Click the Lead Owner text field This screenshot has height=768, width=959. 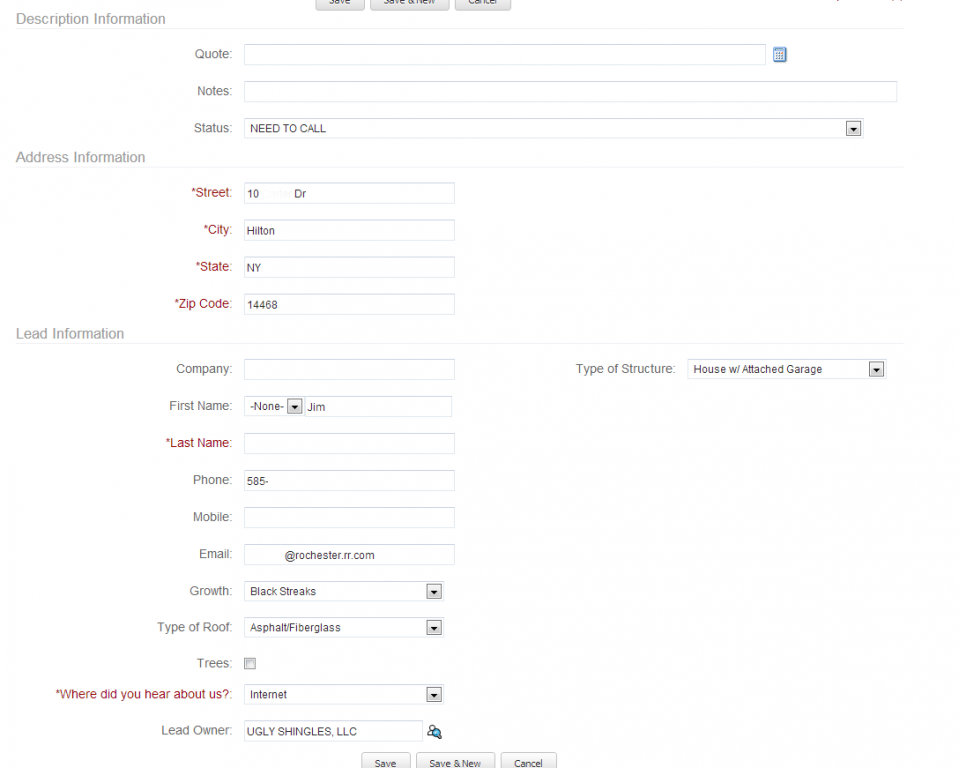tap(332, 732)
